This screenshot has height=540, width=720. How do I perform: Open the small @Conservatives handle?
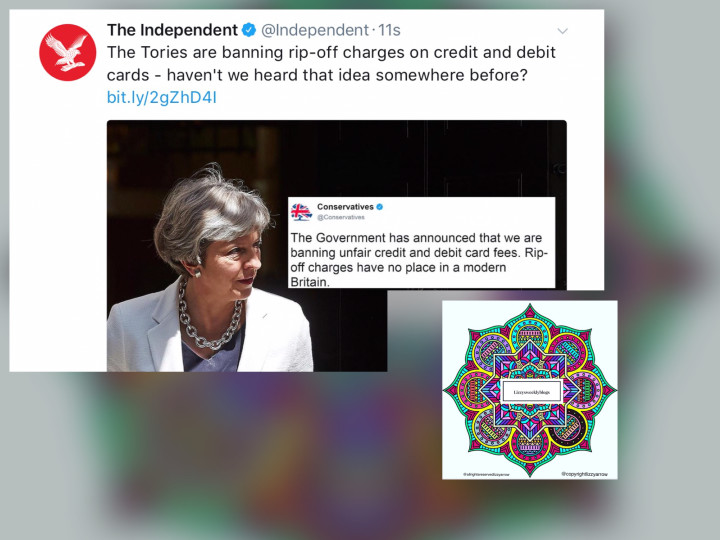[341, 217]
